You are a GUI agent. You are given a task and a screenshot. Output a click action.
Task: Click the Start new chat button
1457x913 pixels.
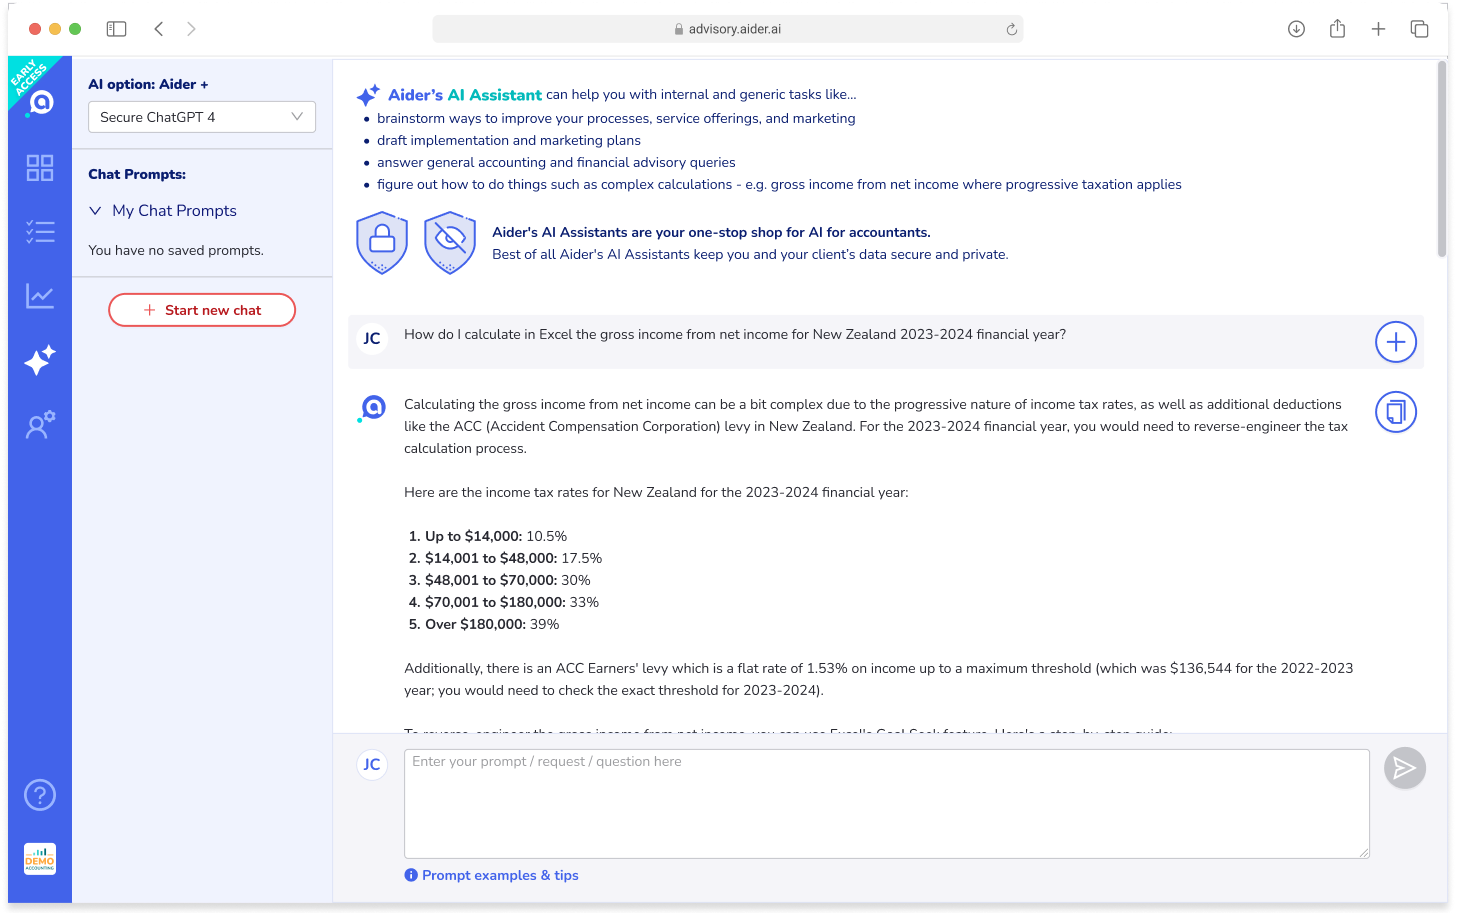pos(202,310)
